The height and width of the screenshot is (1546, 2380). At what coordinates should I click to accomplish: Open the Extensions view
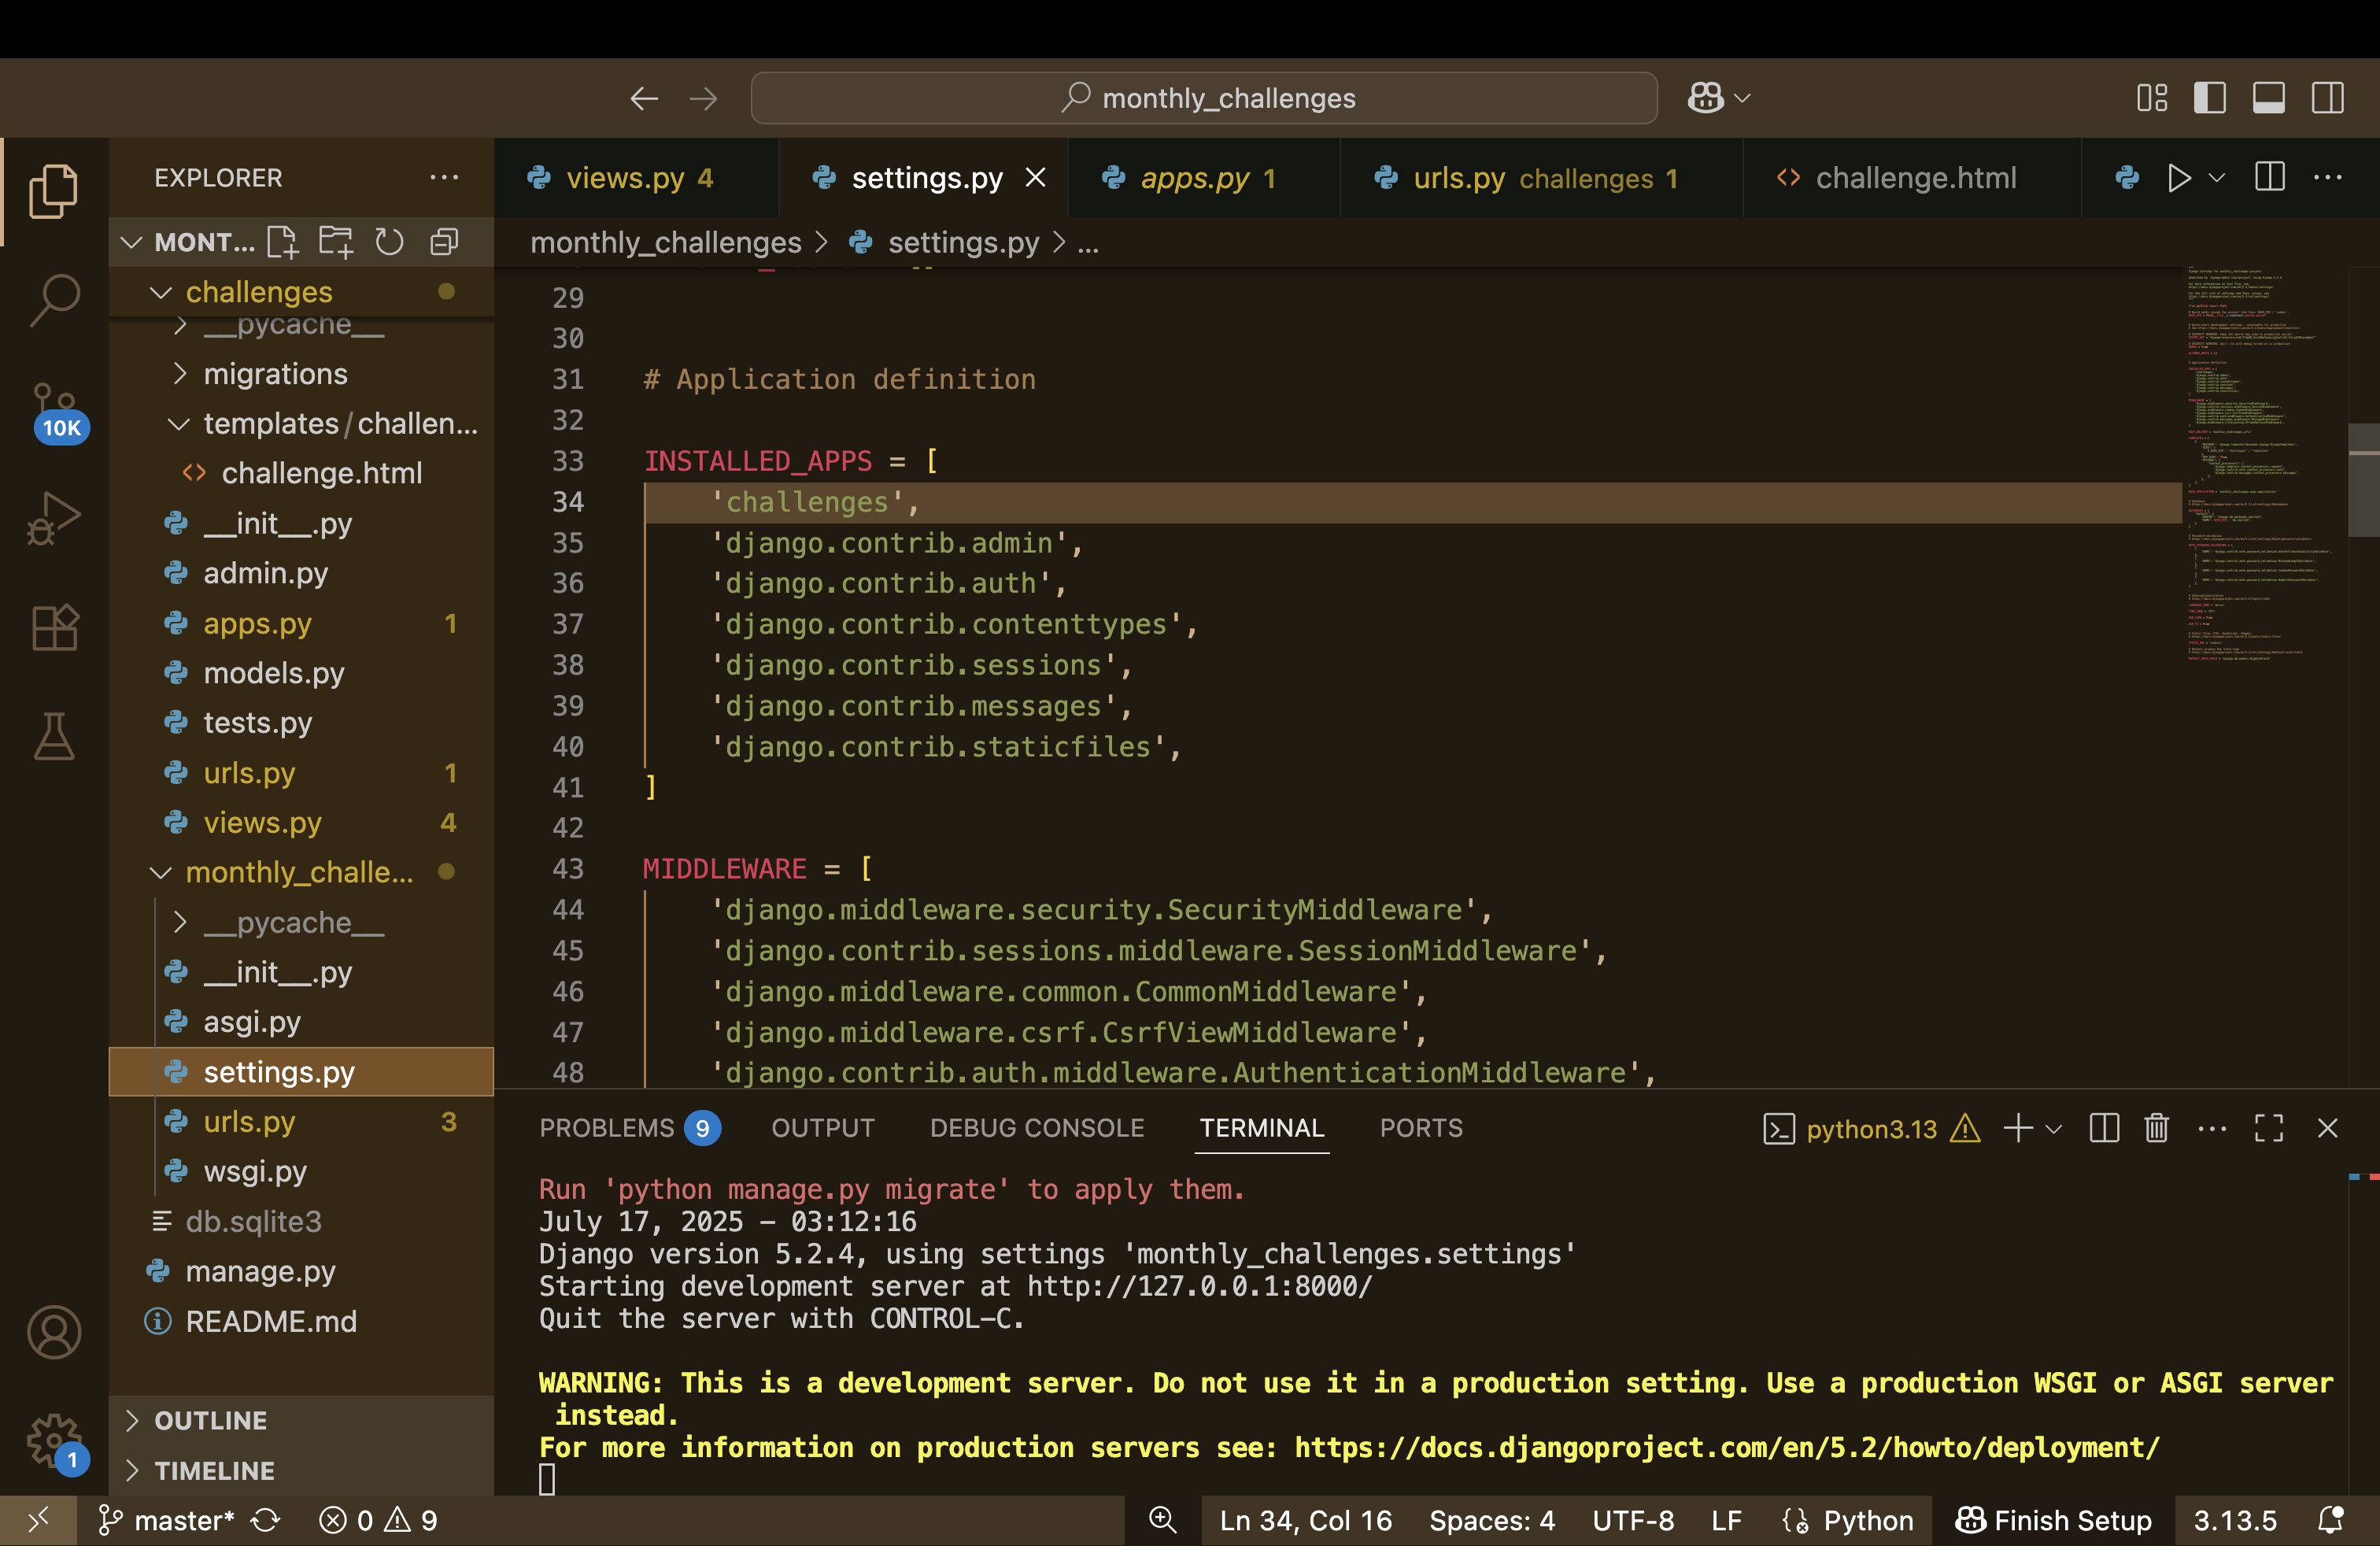coord(54,628)
